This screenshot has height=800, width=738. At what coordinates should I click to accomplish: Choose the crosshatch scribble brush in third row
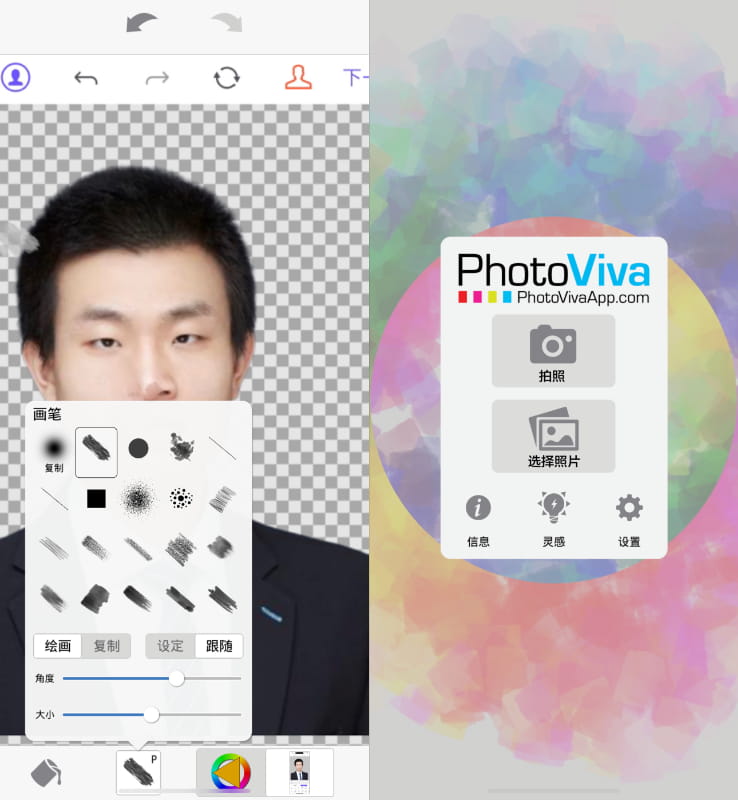(x=181, y=549)
